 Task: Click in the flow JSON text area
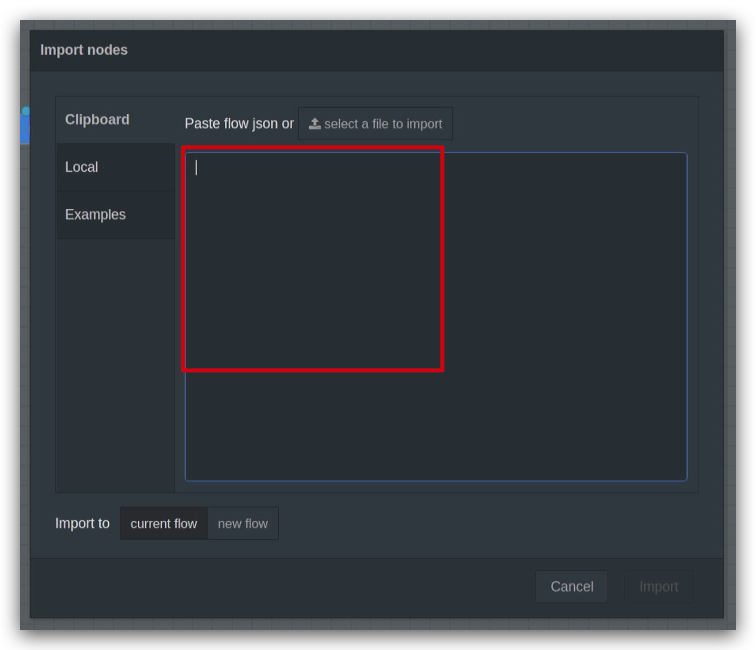436,316
